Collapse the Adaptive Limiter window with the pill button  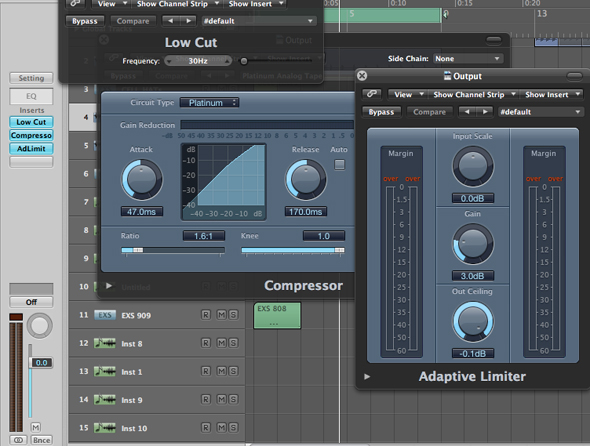(574, 76)
